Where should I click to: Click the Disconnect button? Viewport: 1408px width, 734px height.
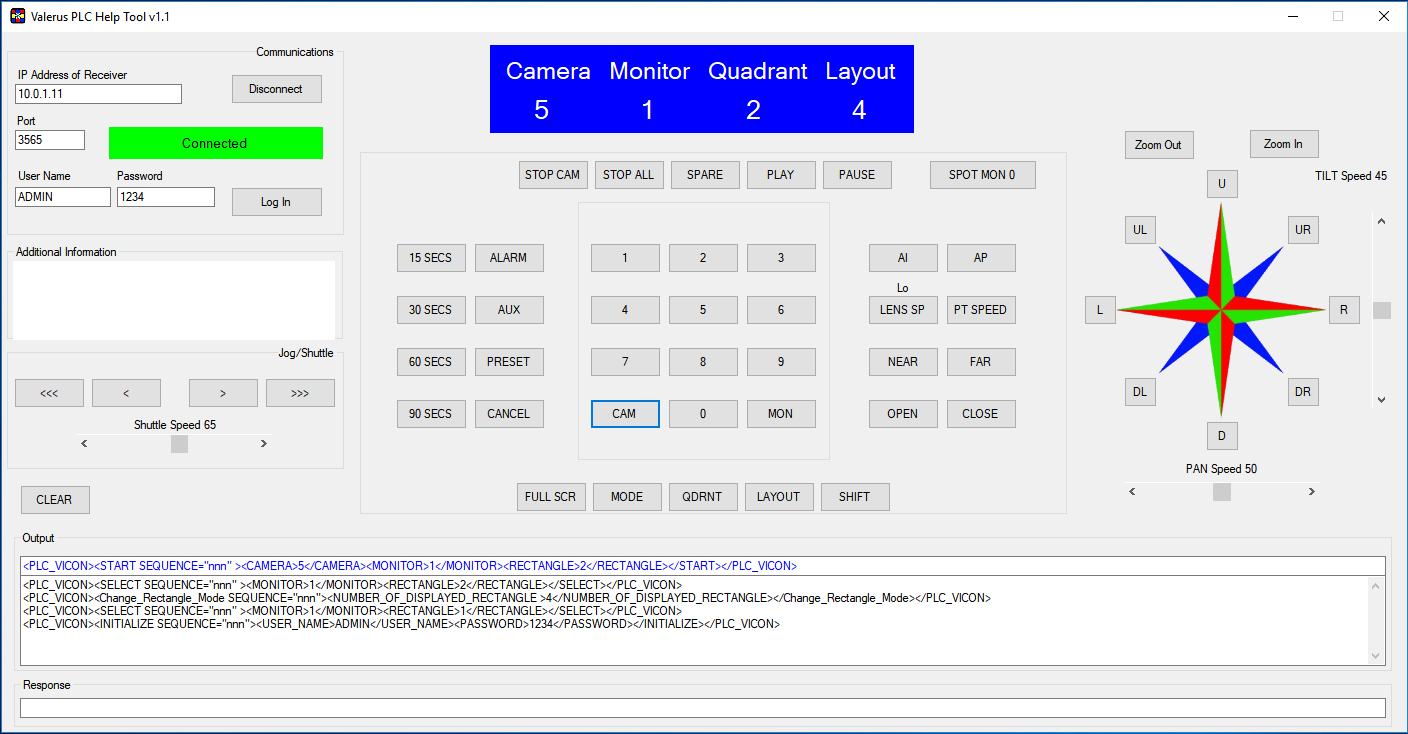277,89
